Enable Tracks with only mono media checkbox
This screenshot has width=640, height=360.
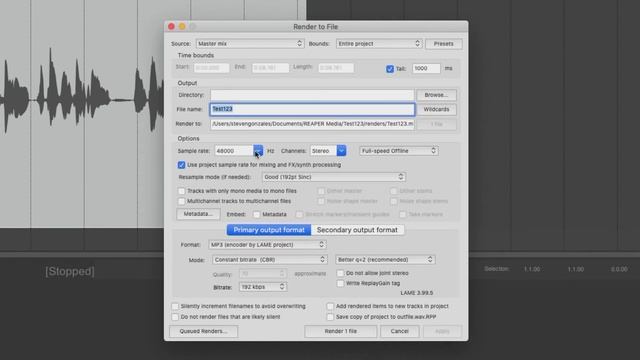pyautogui.click(x=182, y=191)
